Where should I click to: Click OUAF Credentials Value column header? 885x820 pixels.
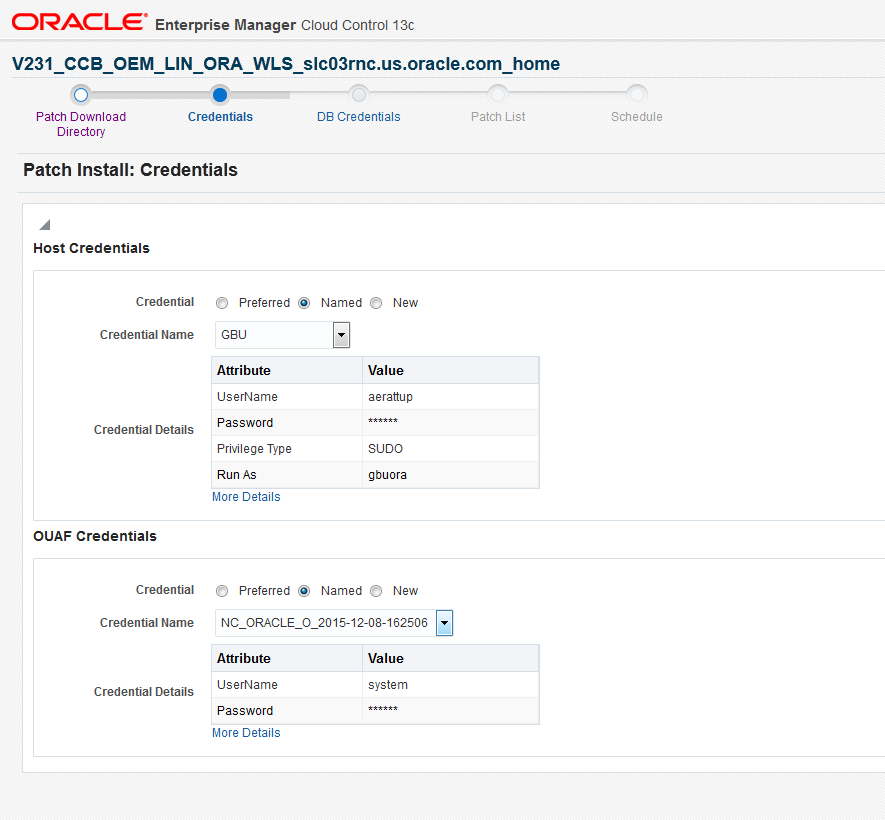pos(450,658)
